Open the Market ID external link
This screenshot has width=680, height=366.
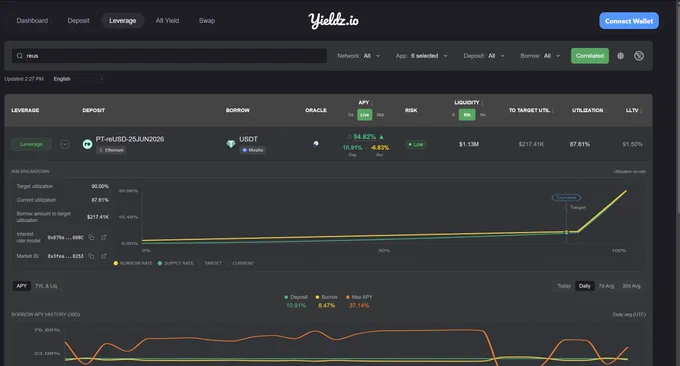(x=104, y=256)
